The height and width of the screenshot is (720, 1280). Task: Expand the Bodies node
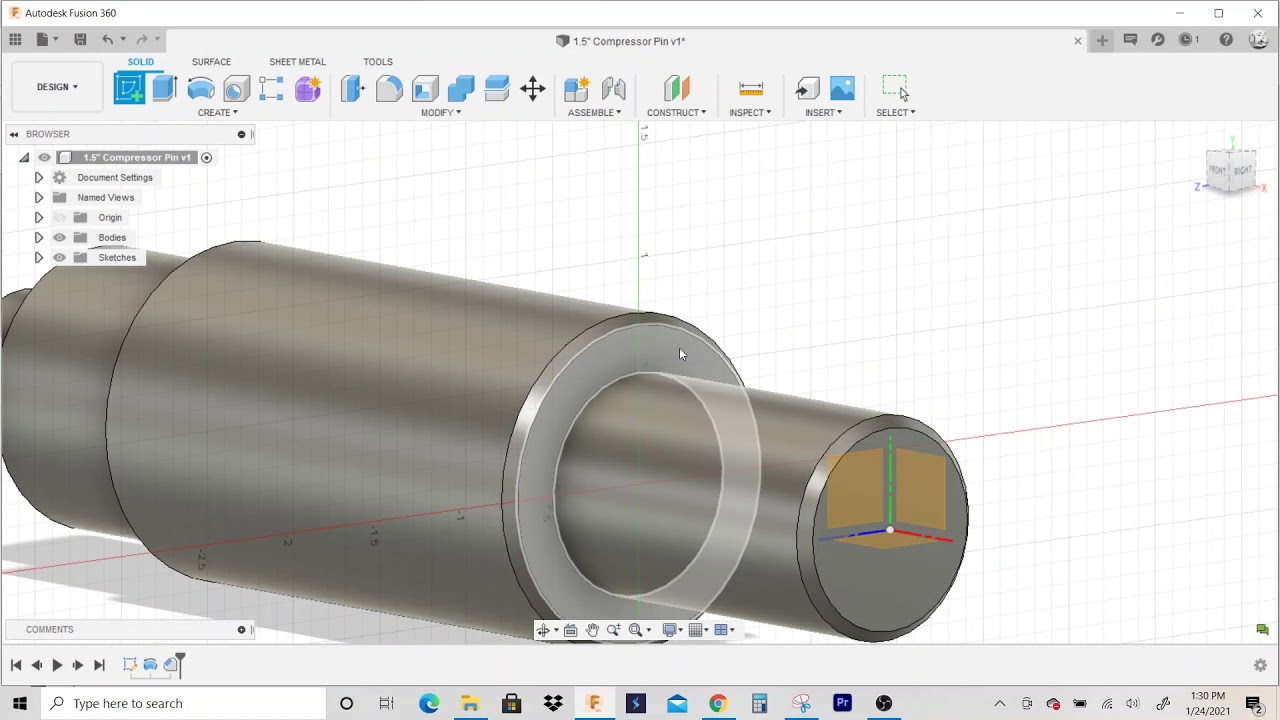pos(38,237)
